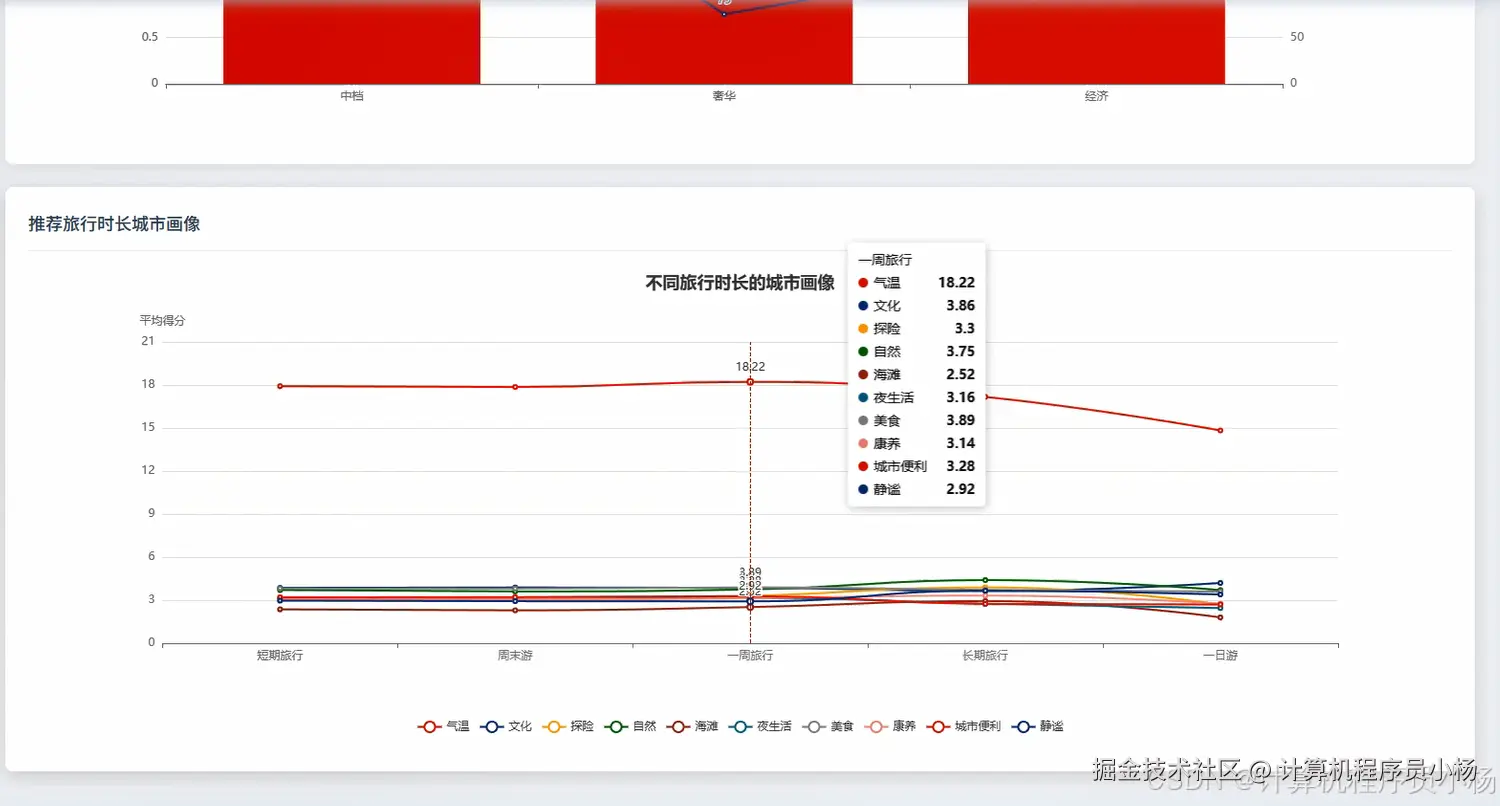Click the red bar above 经济
Screen dimensions: 1500x806
(x=1096, y=42)
